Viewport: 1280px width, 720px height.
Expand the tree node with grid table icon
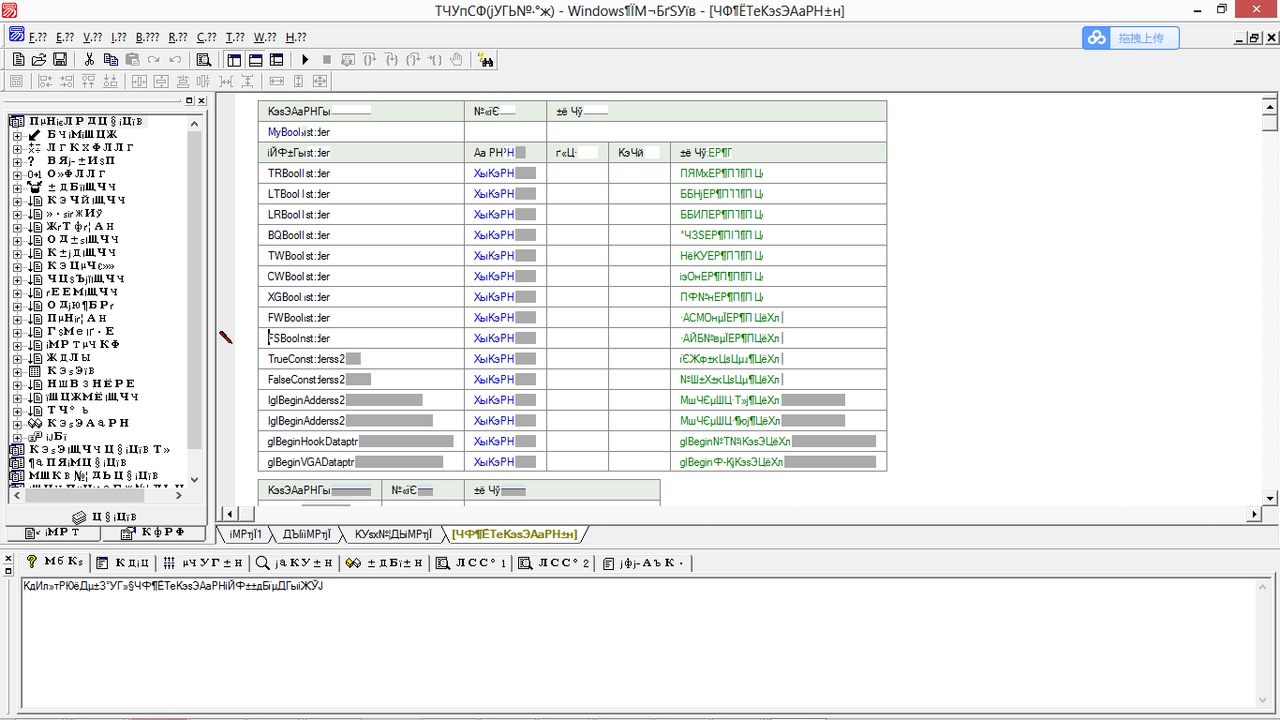pyautogui.click(x=17, y=371)
